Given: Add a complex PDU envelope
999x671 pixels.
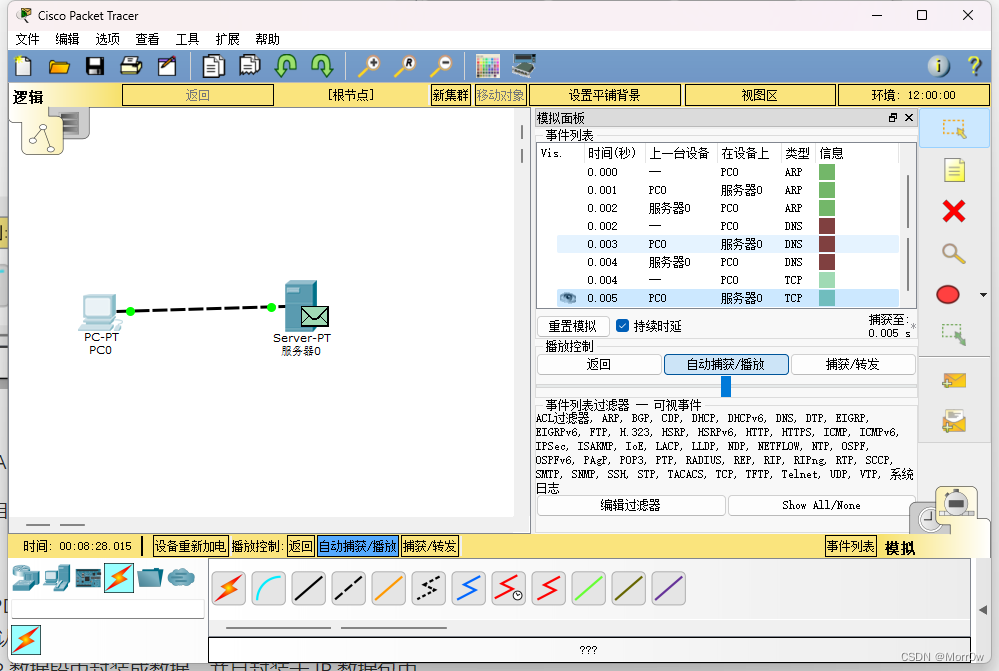Looking at the screenshot, I should [x=954, y=421].
